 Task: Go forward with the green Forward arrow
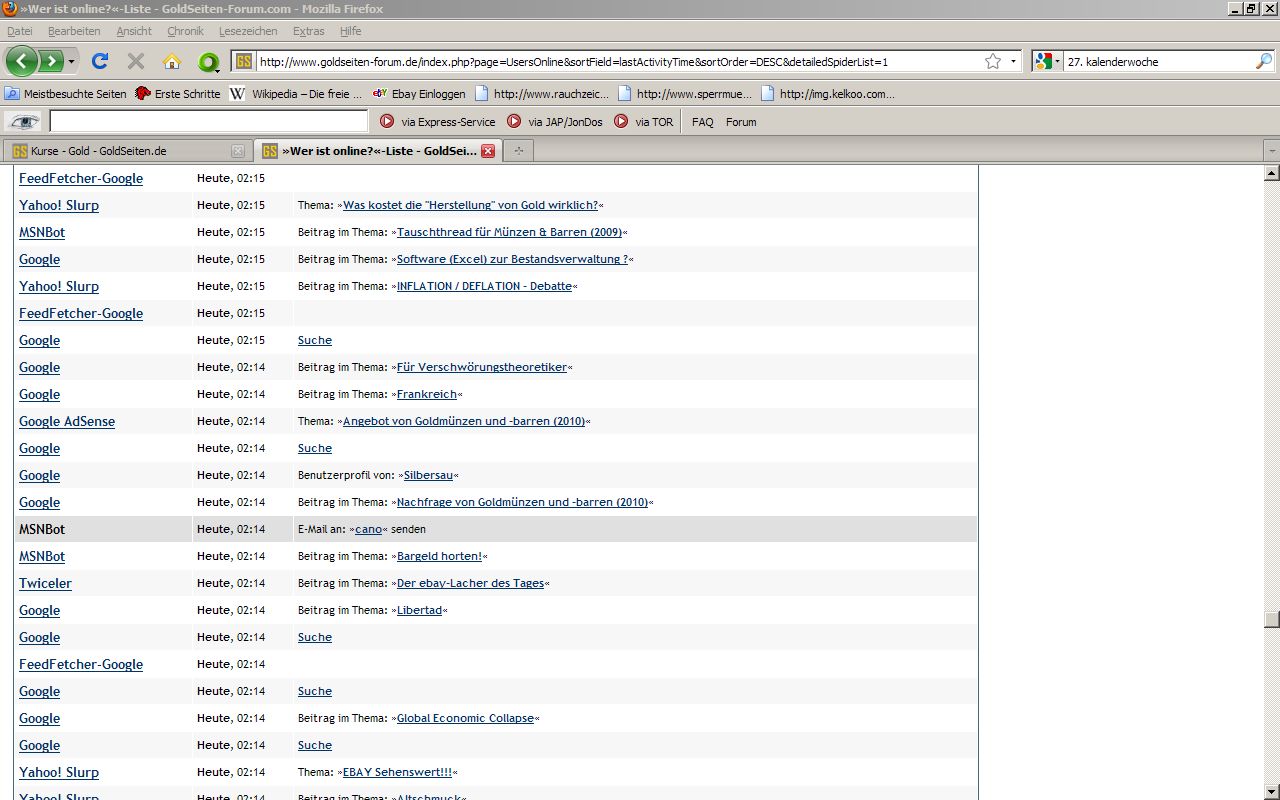[51, 61]
